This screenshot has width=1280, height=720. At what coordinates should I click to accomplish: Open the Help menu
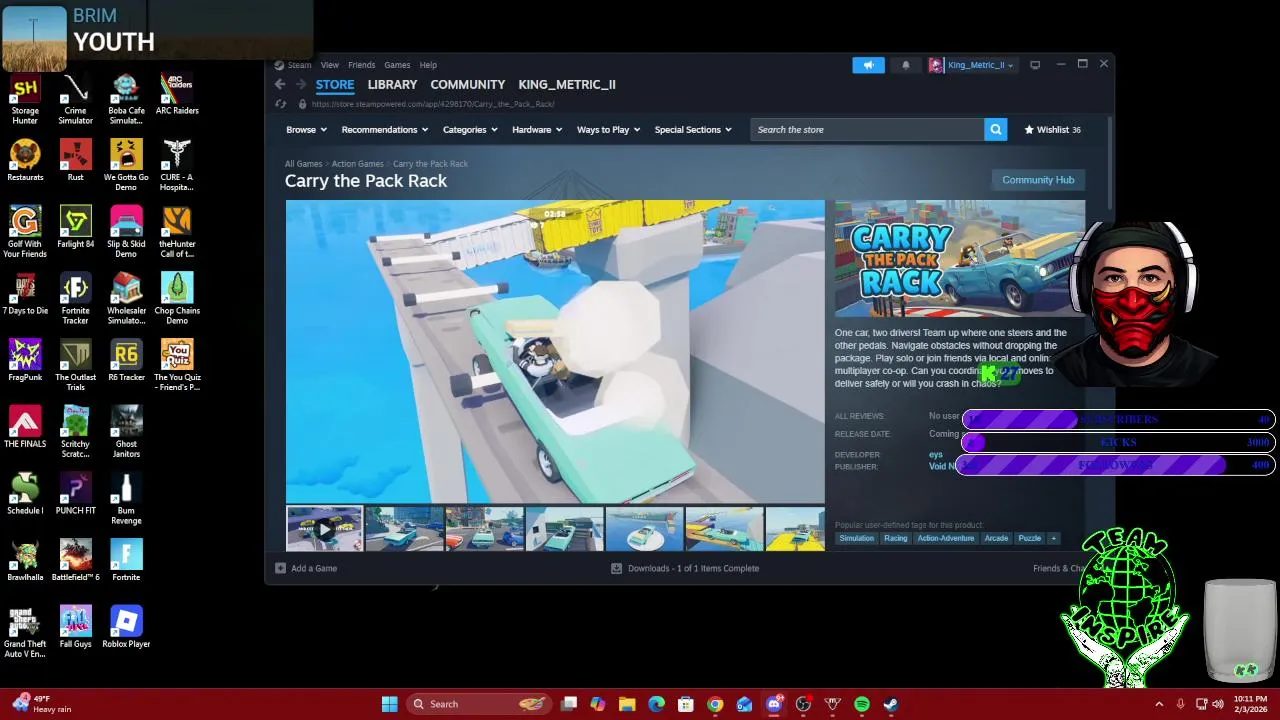(428, 65)
